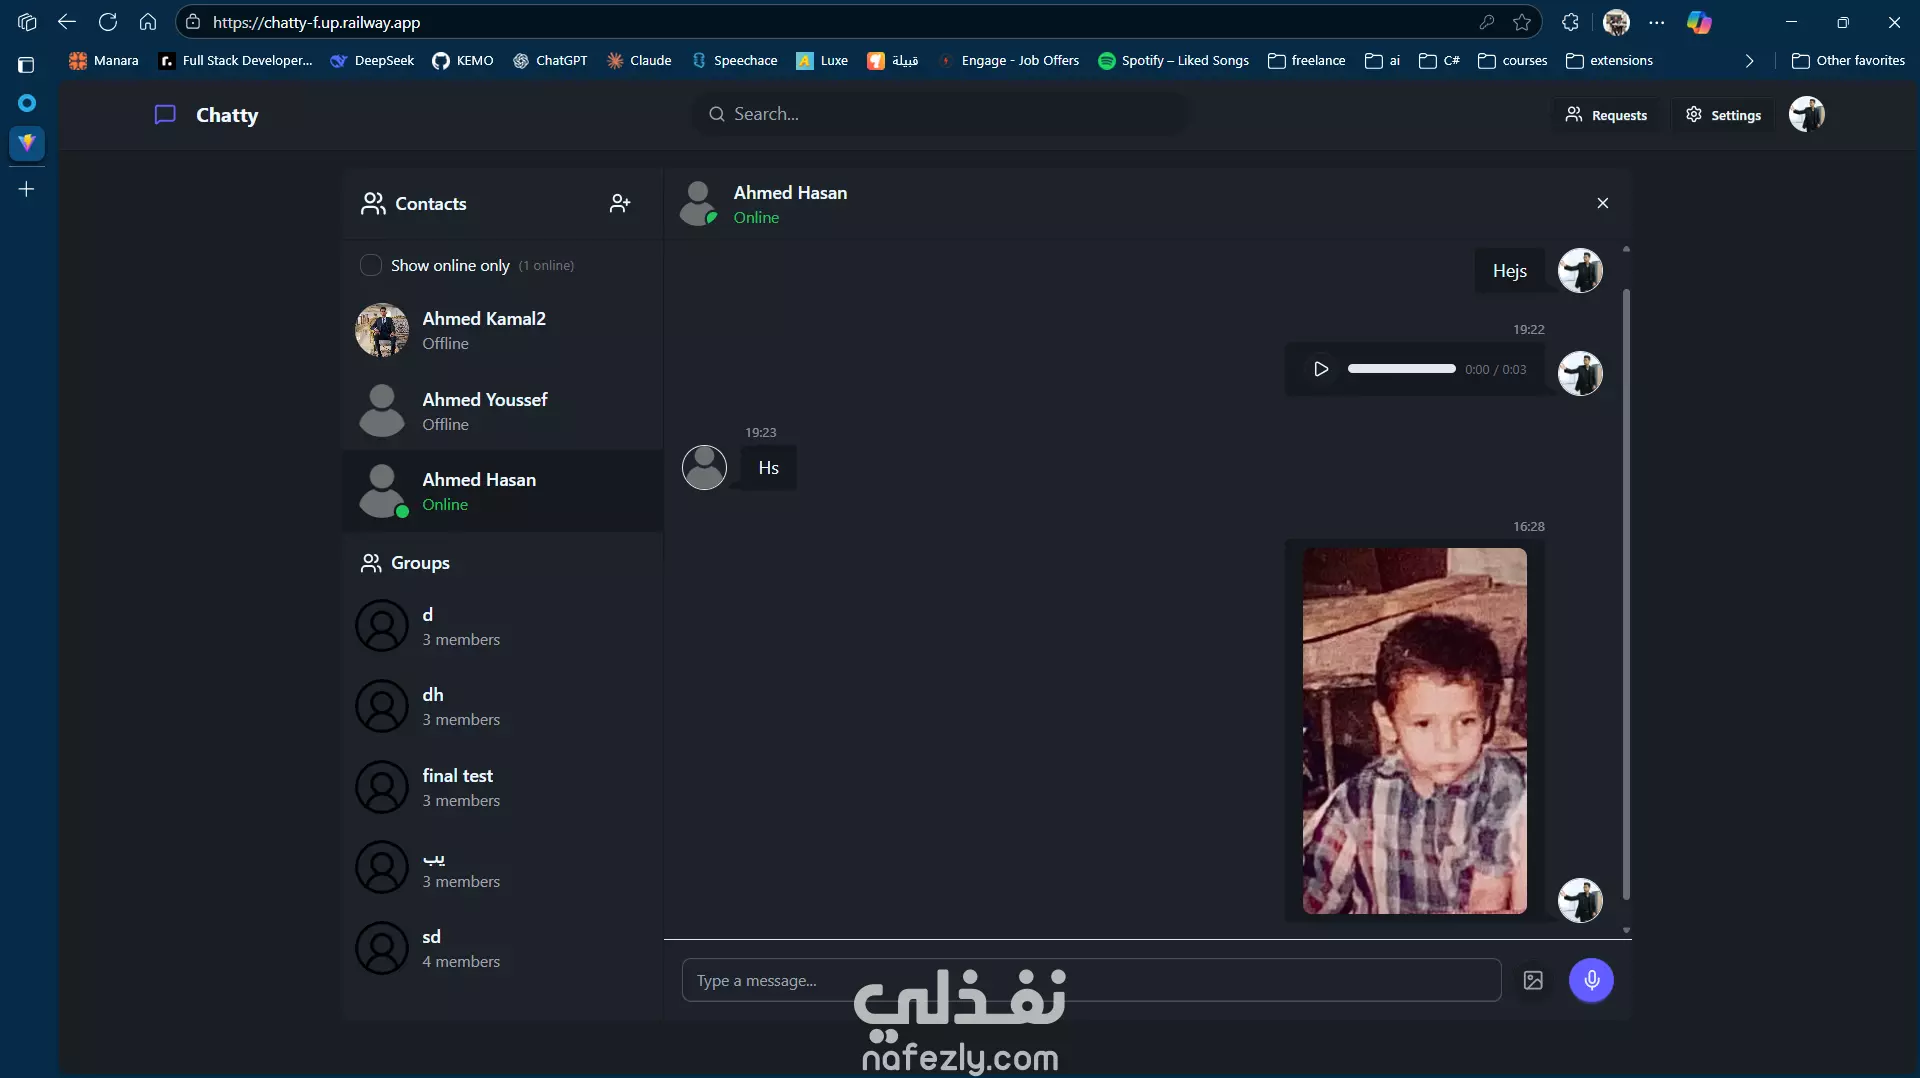Open the Speechace bookmark
Image resolution: width=1920 pixels, height=1078 pixels.
[x=735, y=61]
